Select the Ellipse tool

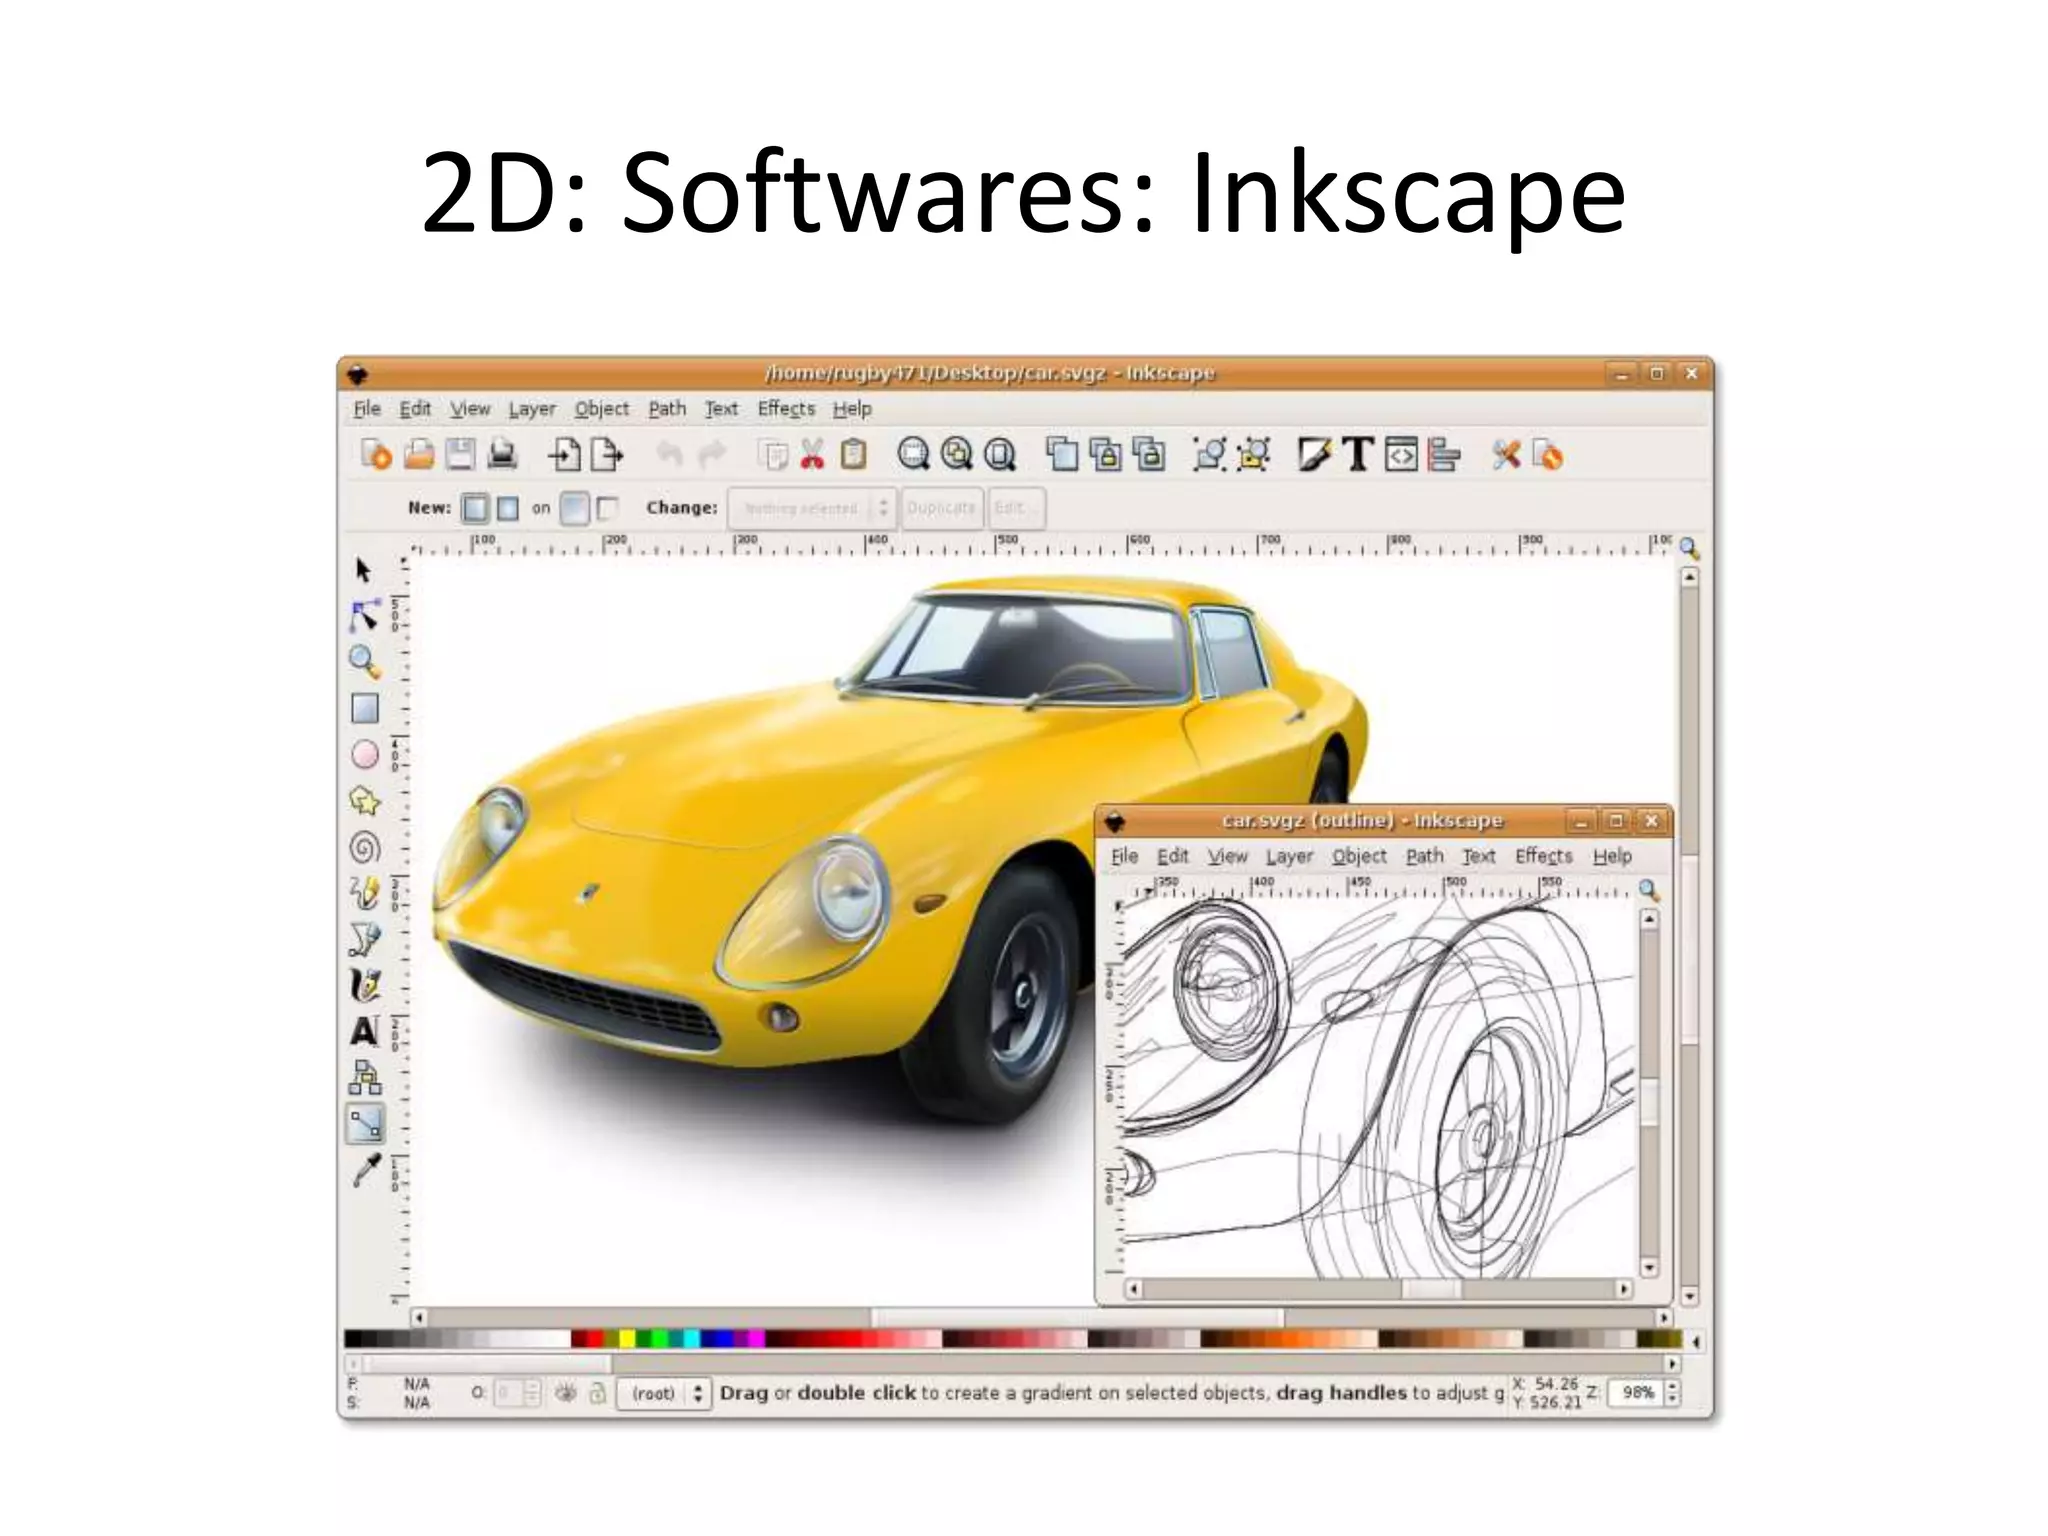tap(365, 754)
